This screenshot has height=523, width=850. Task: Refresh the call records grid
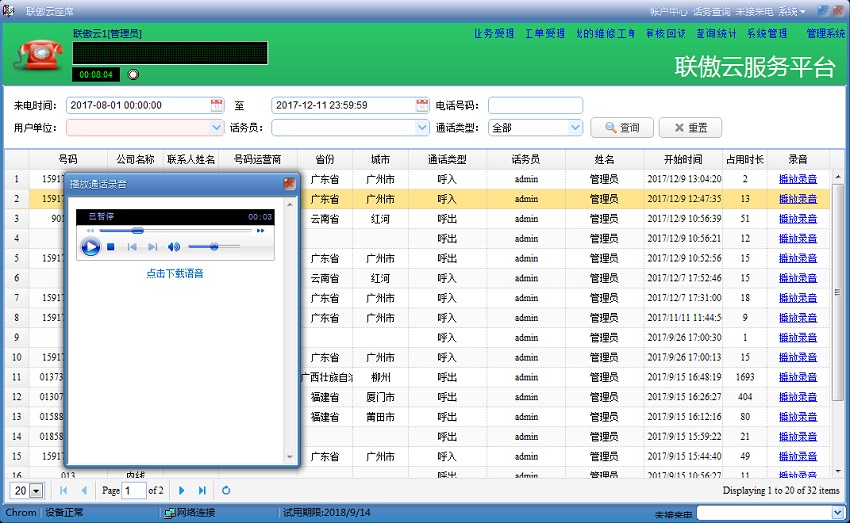coord(226,491)
